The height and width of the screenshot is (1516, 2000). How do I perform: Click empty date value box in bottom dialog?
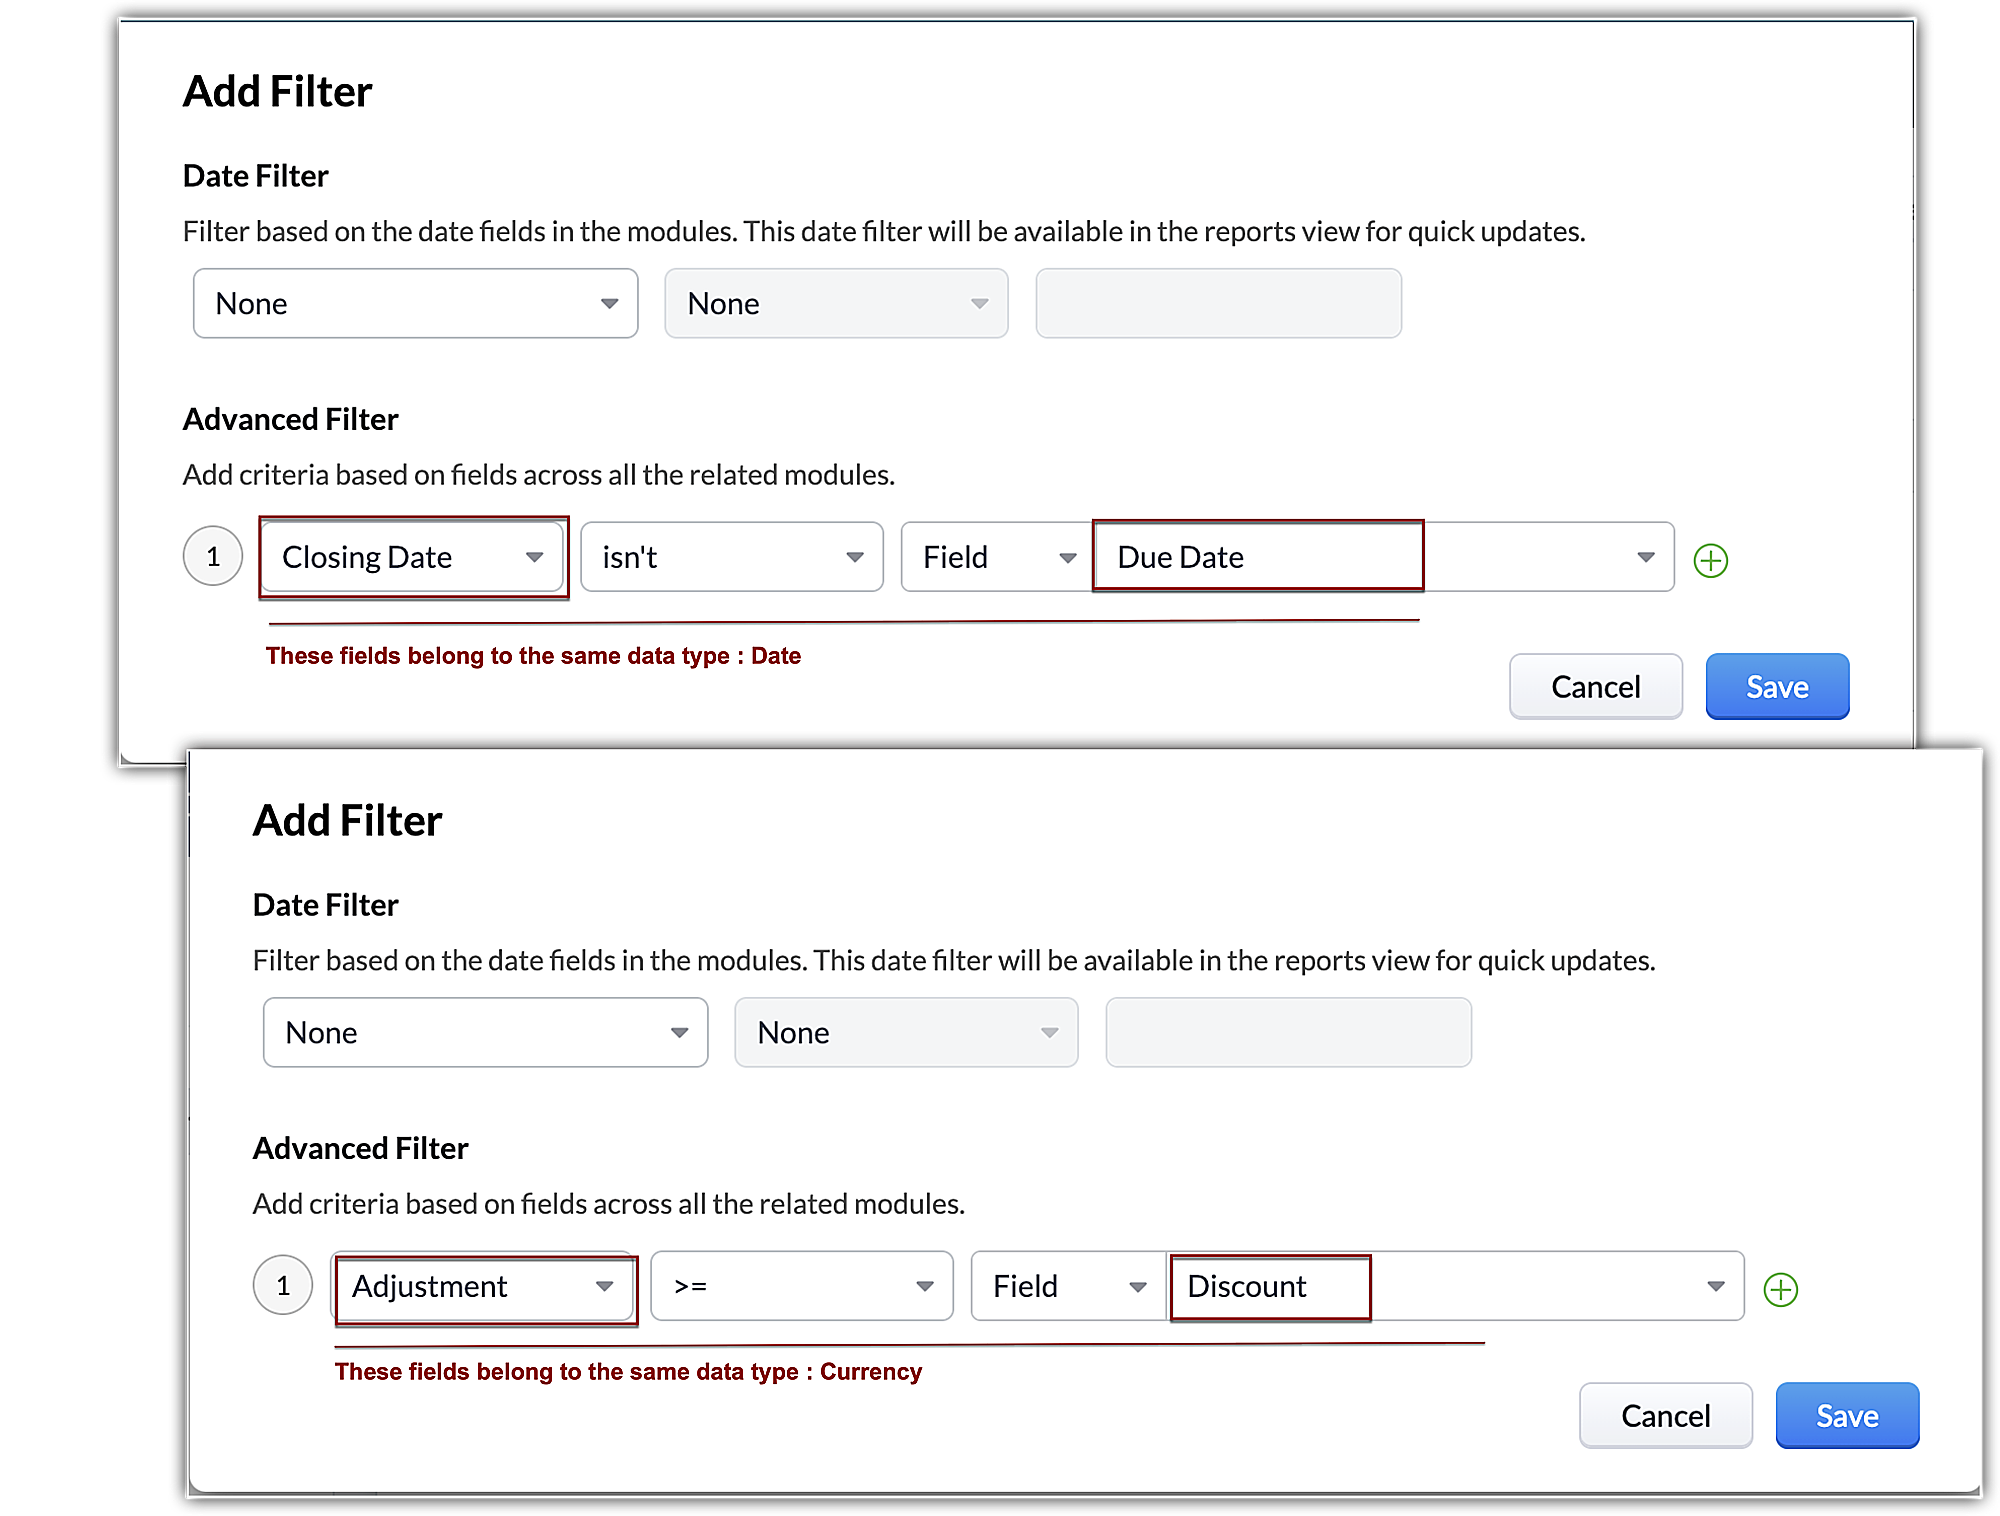click(x=1288, y=1032)
